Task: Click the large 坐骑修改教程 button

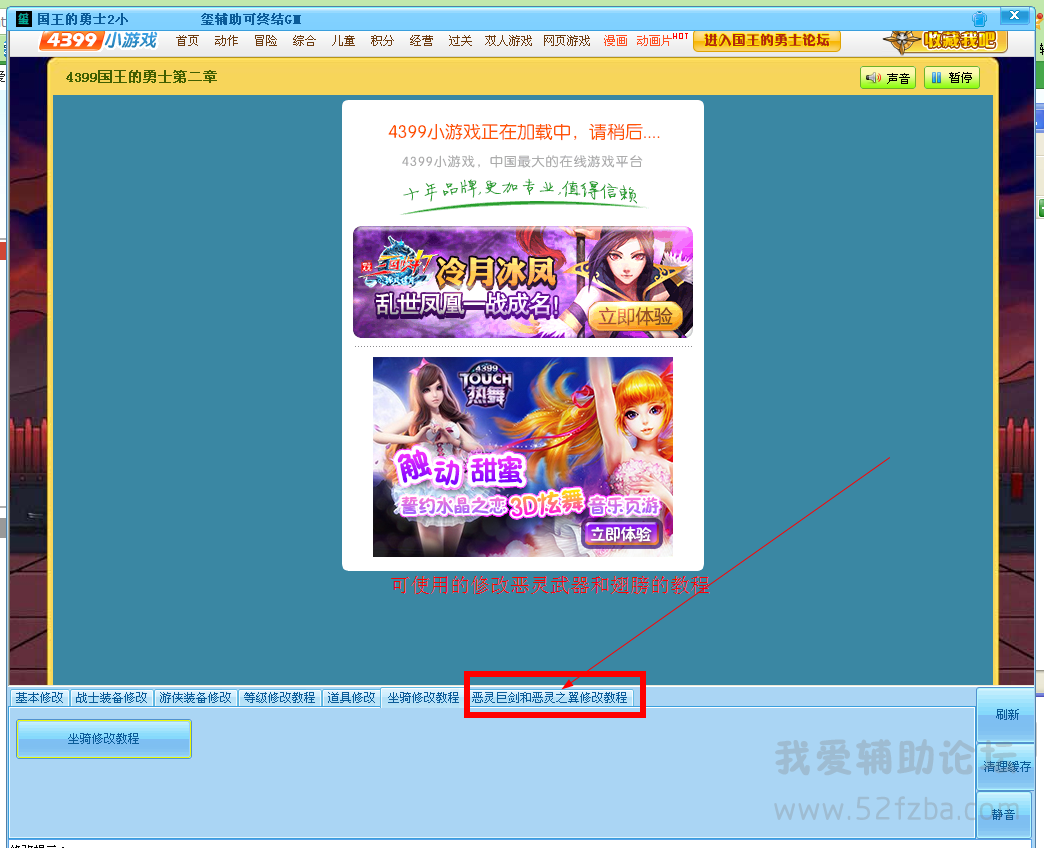Action: click(104, 739)
